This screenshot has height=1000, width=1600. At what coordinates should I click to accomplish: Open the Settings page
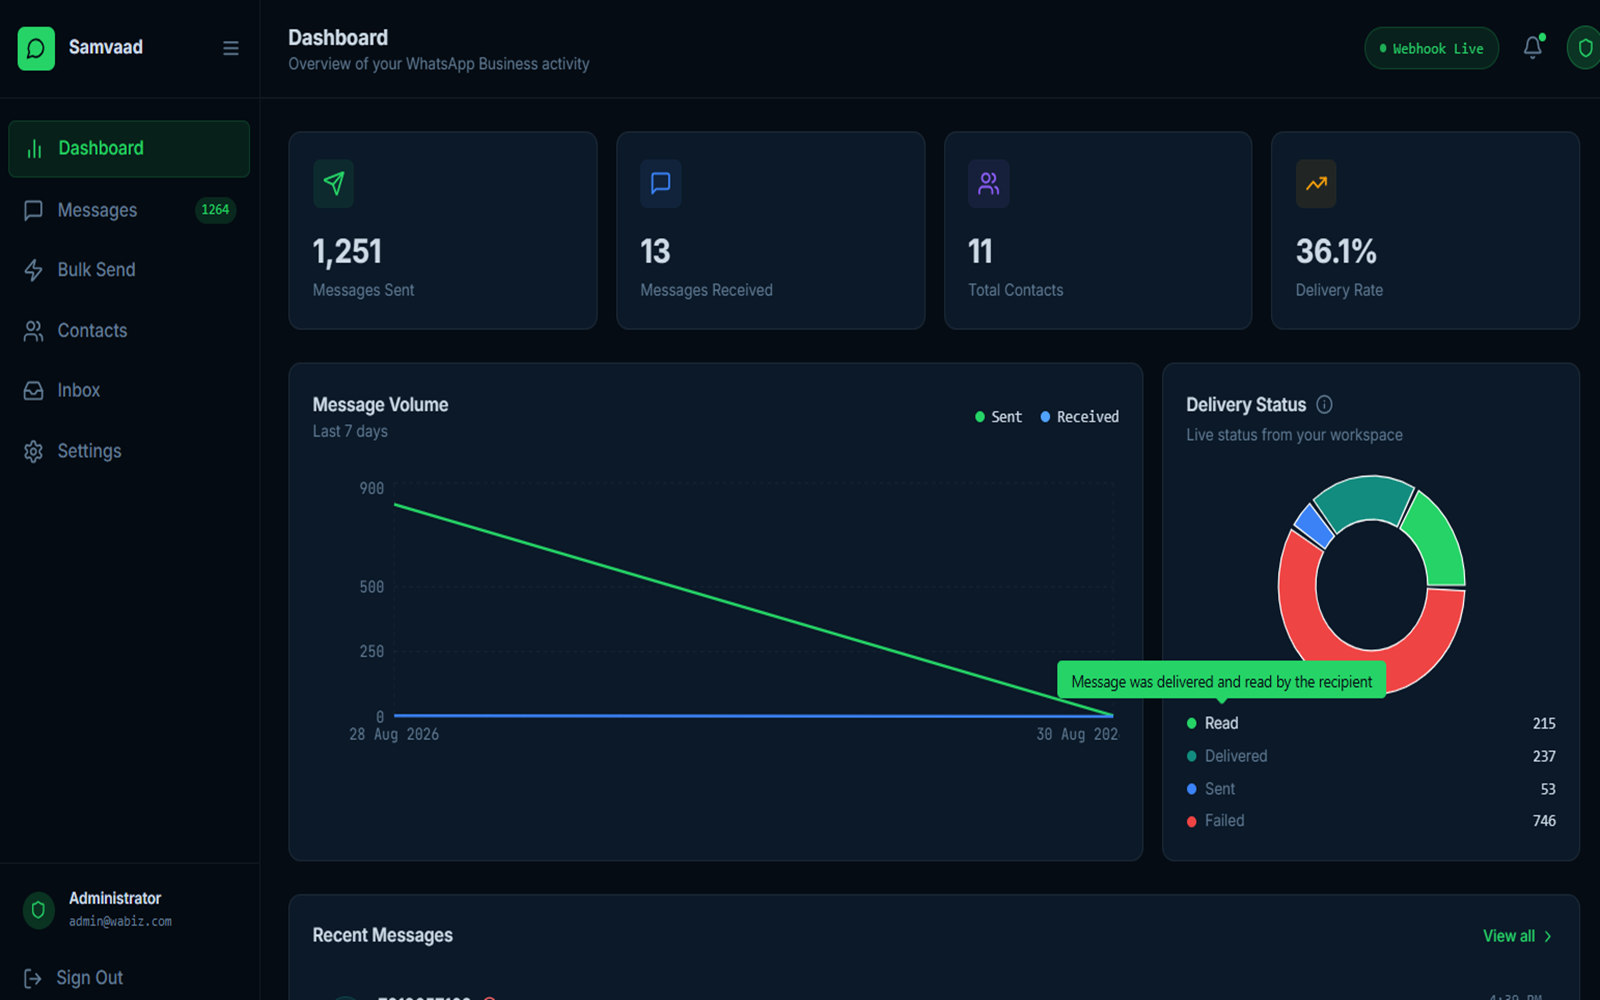click(129, 451)
